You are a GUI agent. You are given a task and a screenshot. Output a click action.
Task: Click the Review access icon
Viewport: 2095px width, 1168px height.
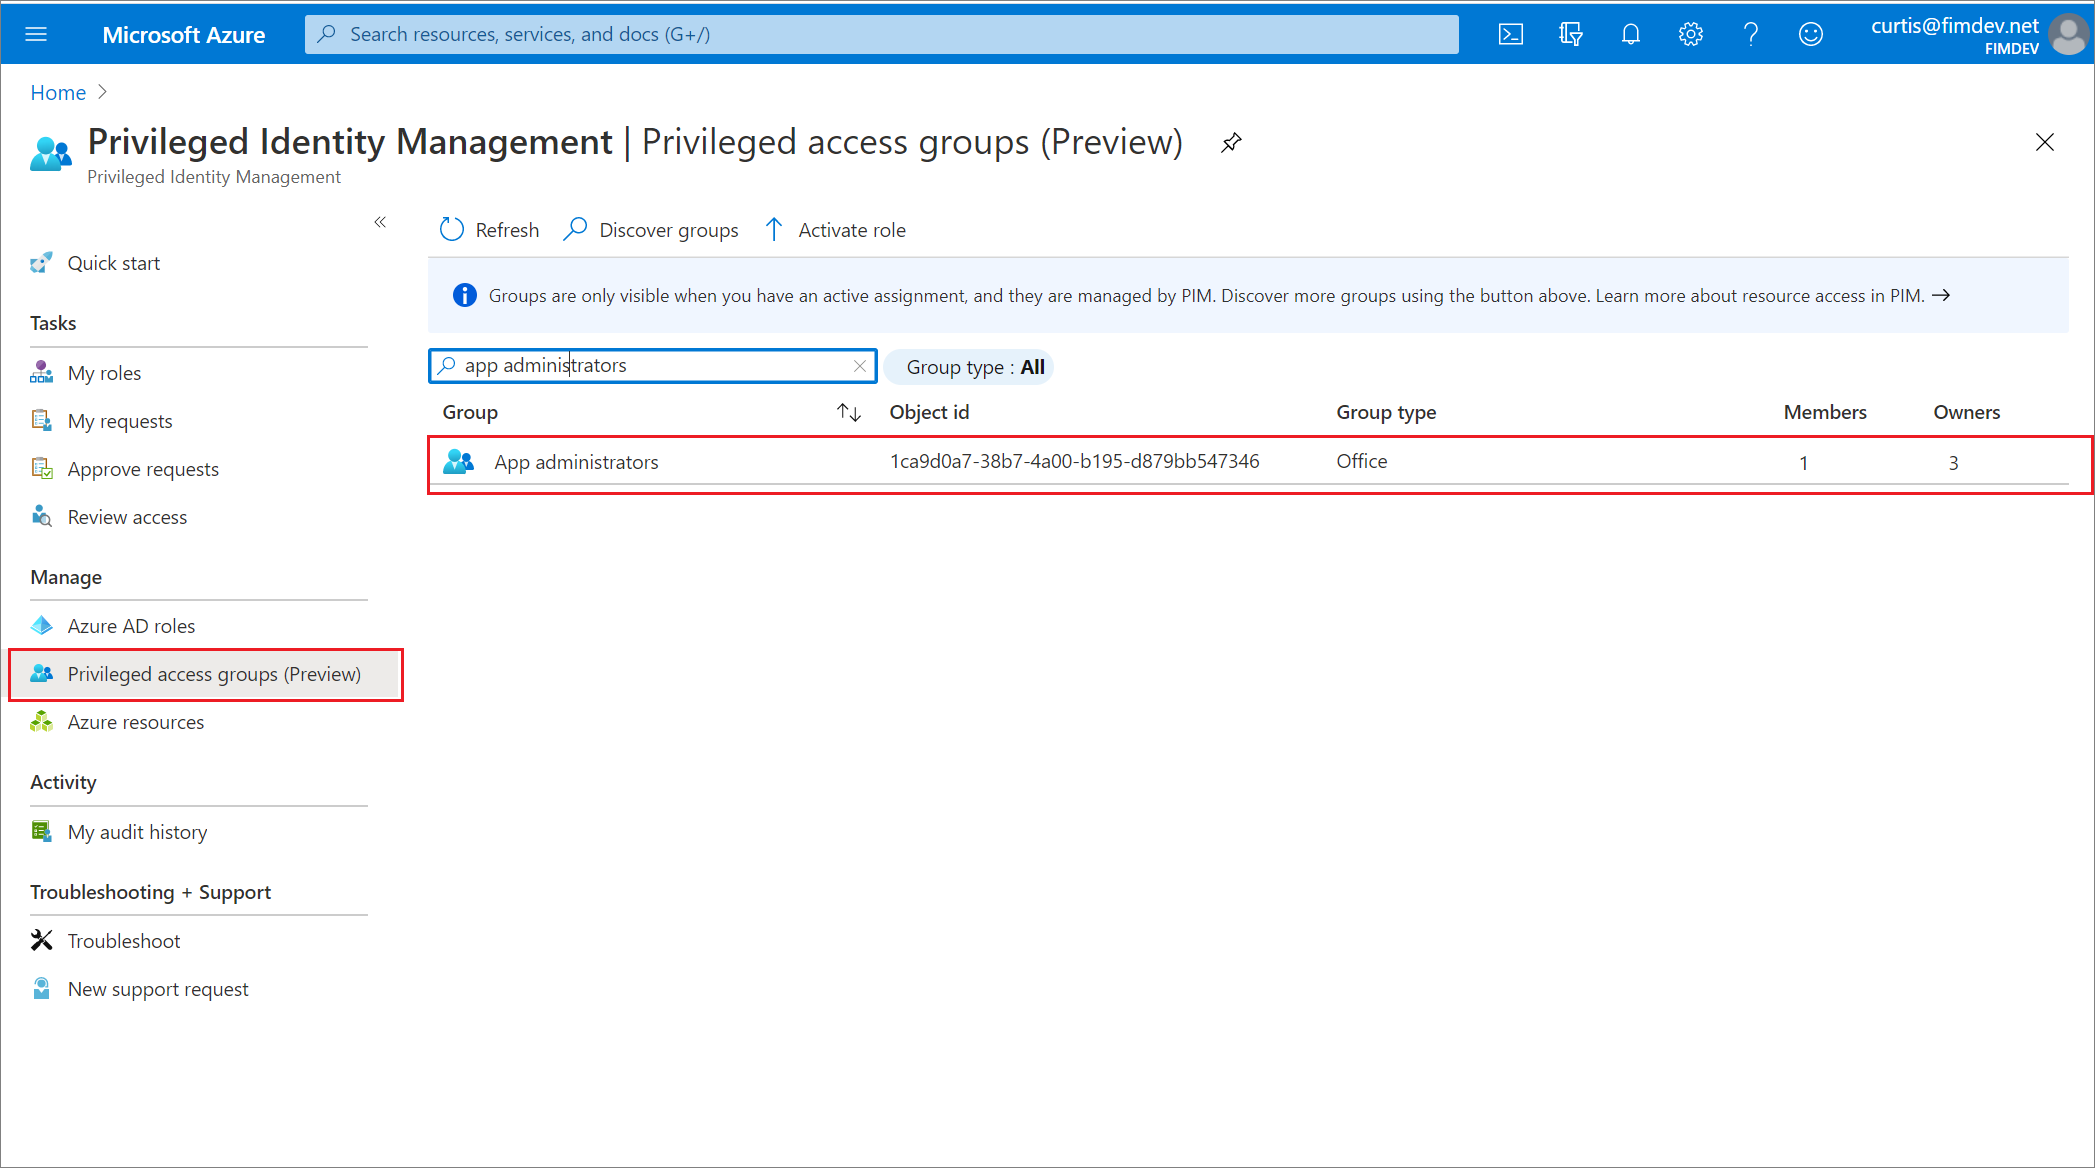pyautogui.click(x=41, y=516)
